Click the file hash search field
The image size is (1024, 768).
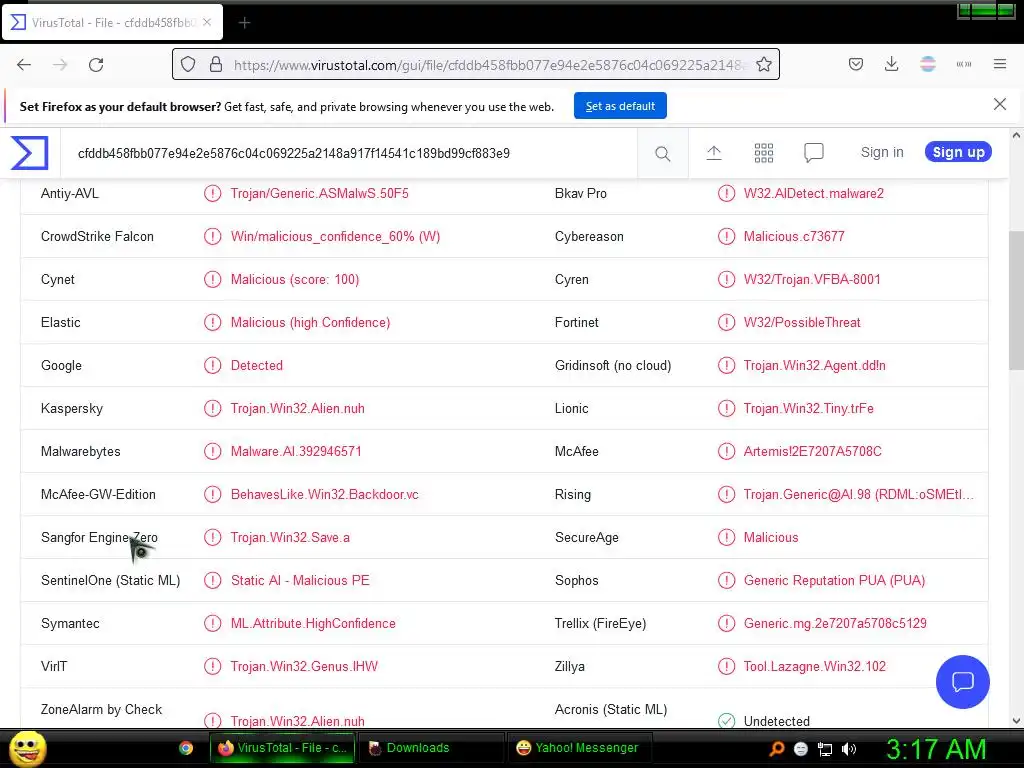pos(349,153)
